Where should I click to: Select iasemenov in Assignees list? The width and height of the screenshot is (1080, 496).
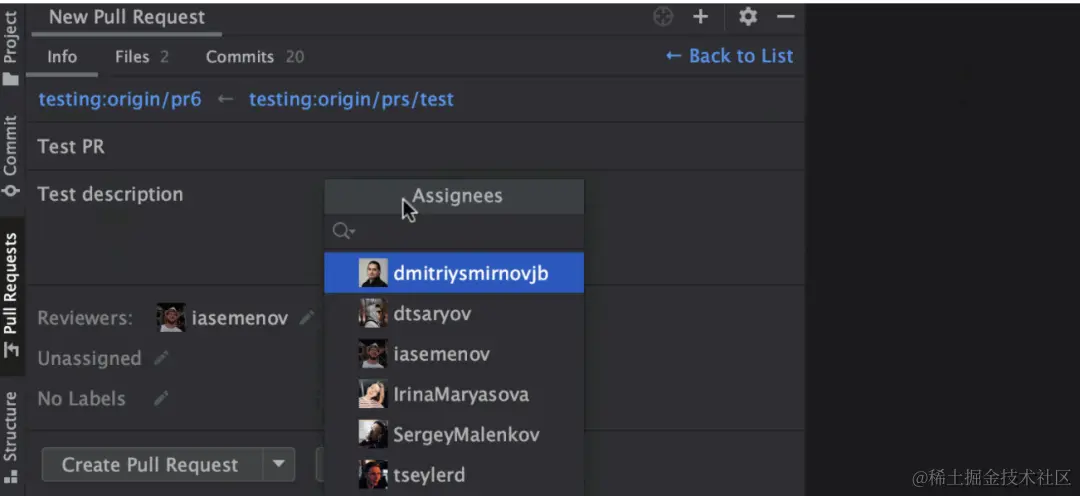click(x=455, y=354)
